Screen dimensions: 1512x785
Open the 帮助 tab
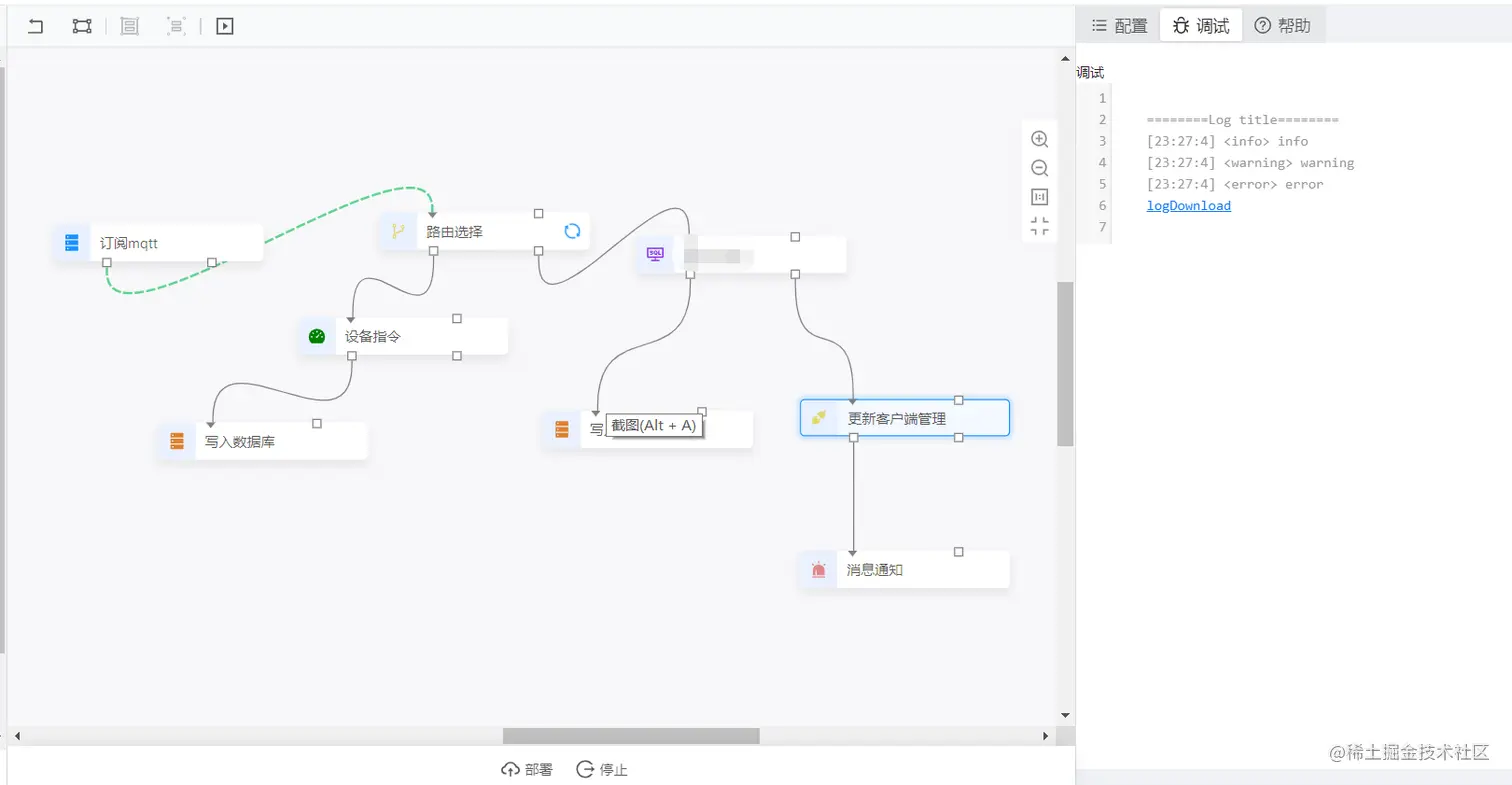tap(1283, 26)
